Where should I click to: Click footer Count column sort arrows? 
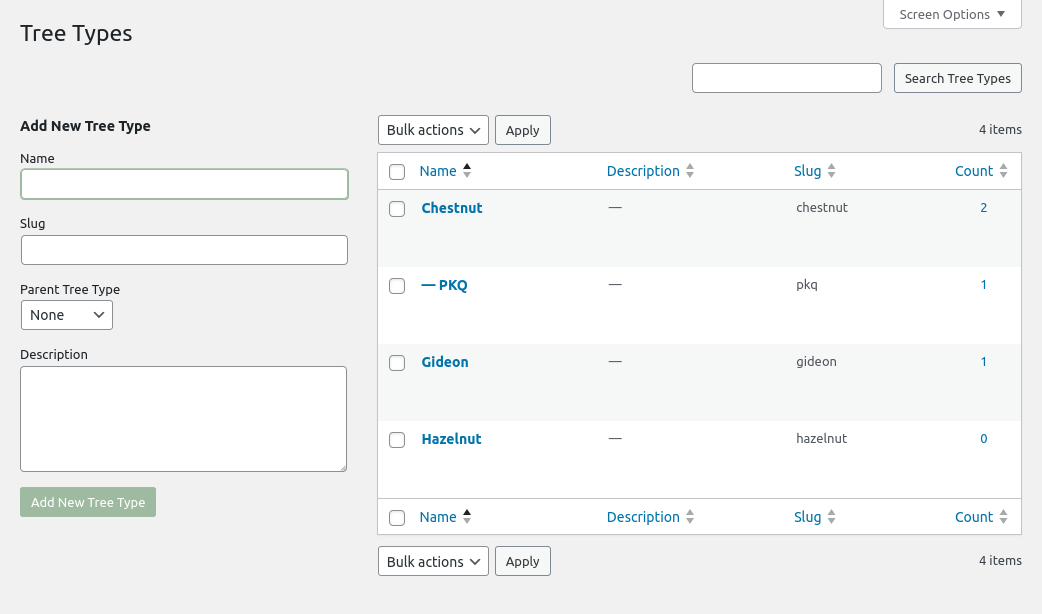(x=1003, y=518)
